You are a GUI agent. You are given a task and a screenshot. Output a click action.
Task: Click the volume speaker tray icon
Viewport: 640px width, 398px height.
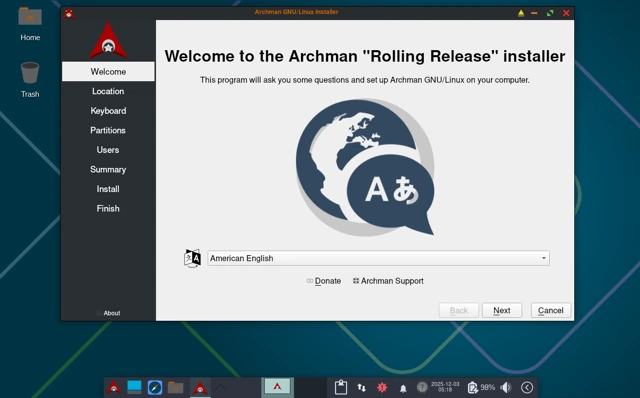(506, 387)
